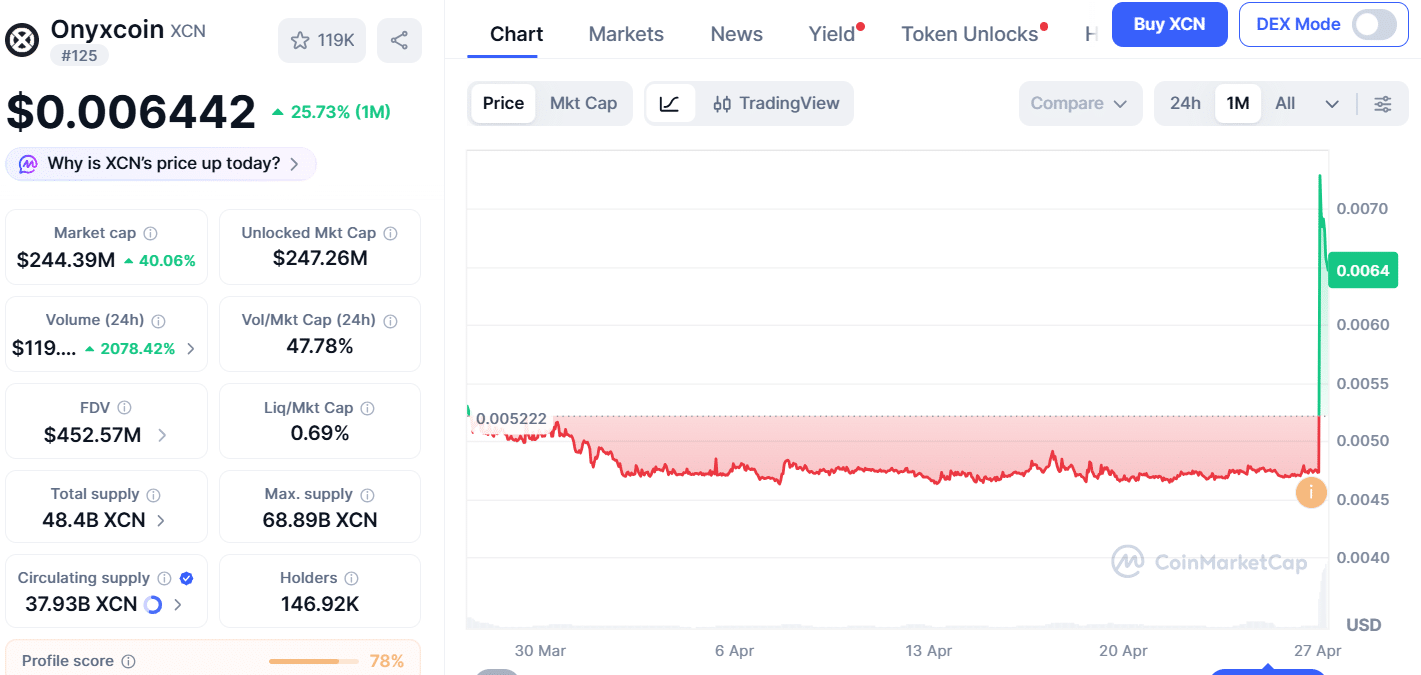Click Liq/Mkt Cap info icon
Viewport: 1421px width, 675px height.
[367, 408]
